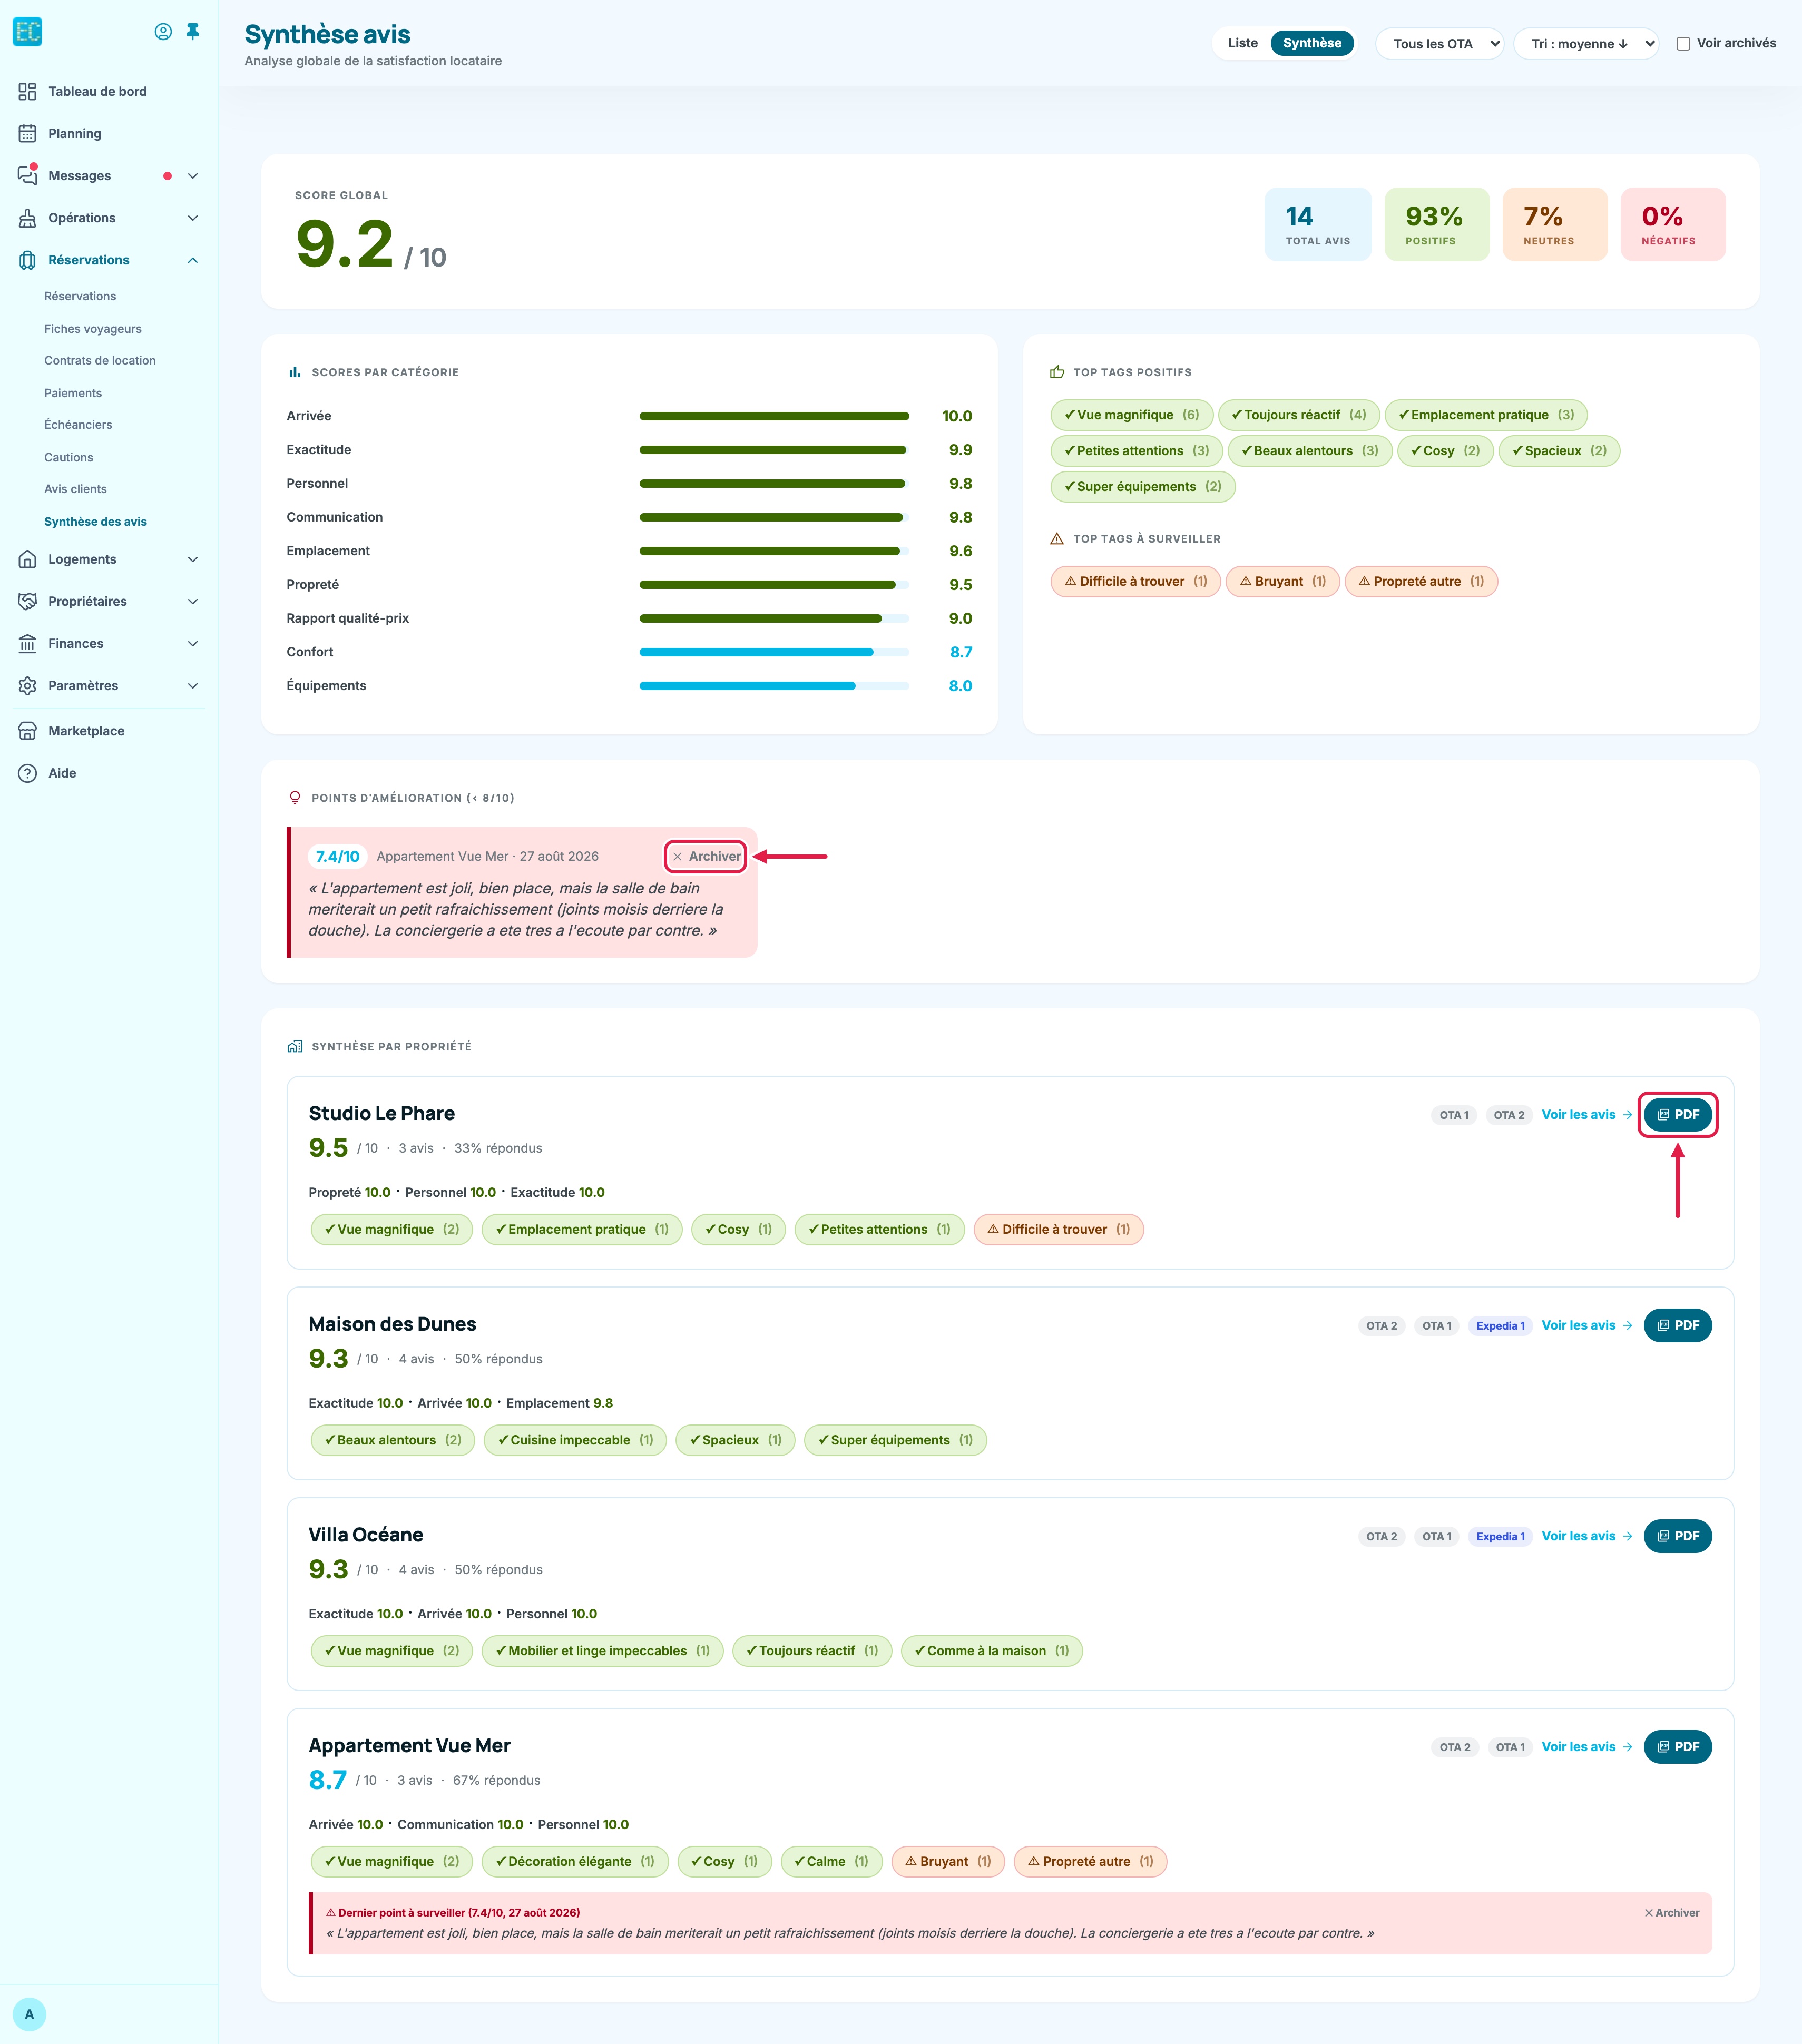Expand the Logements submenu chevron

tap(193, 559)
